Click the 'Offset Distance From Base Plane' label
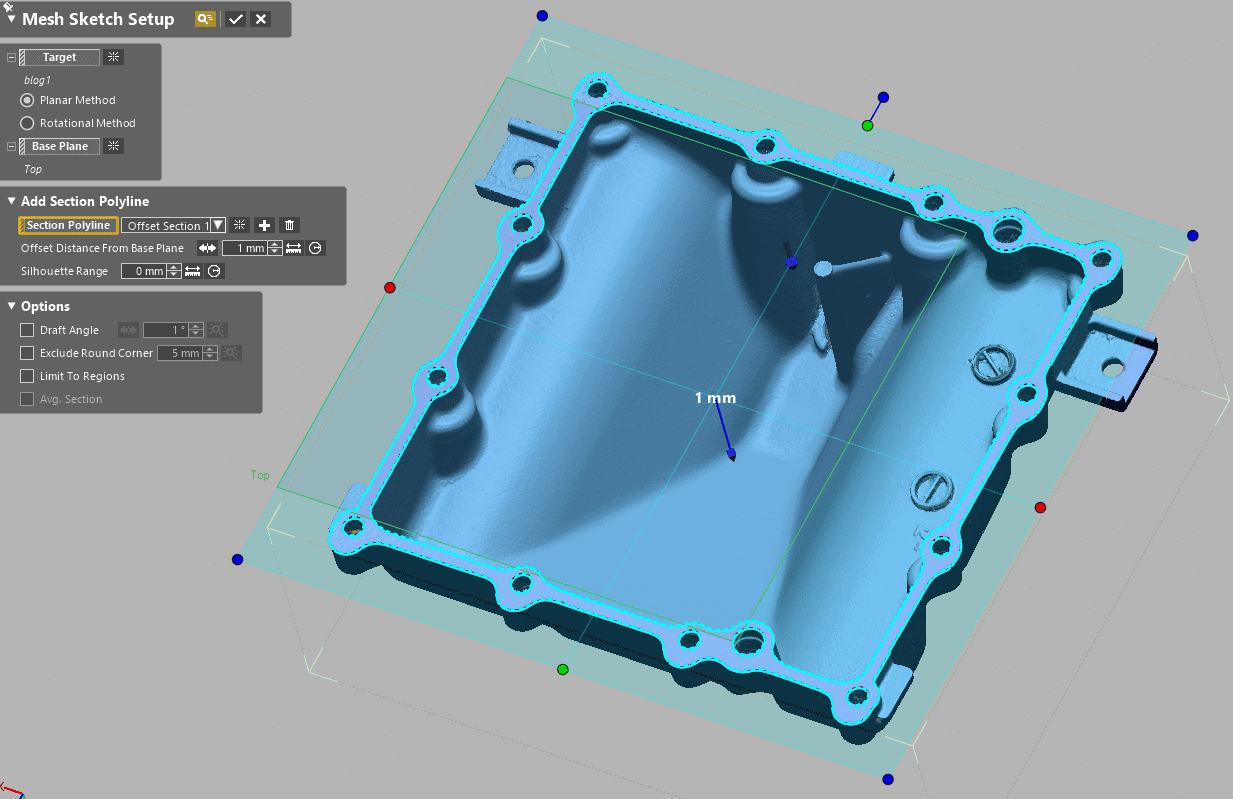The height and width of the screenshot is (799, 1233). 102,248
